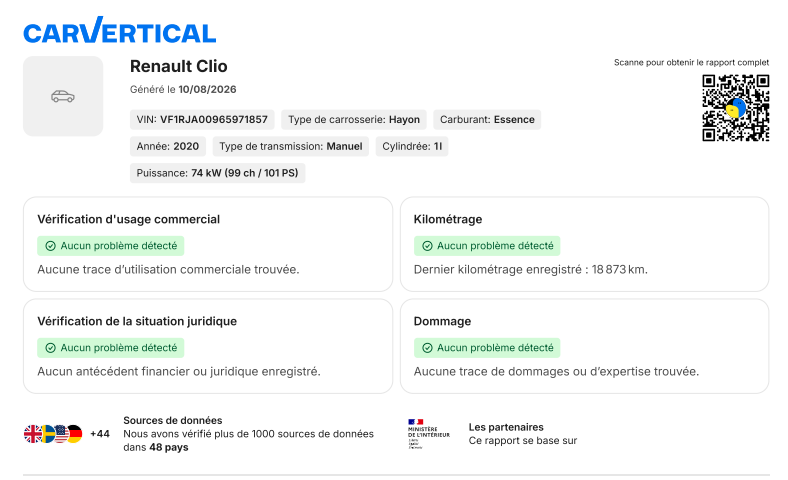Click the Sources de données heading
Viewport: 788px width, 480px height.
point(173,420)
